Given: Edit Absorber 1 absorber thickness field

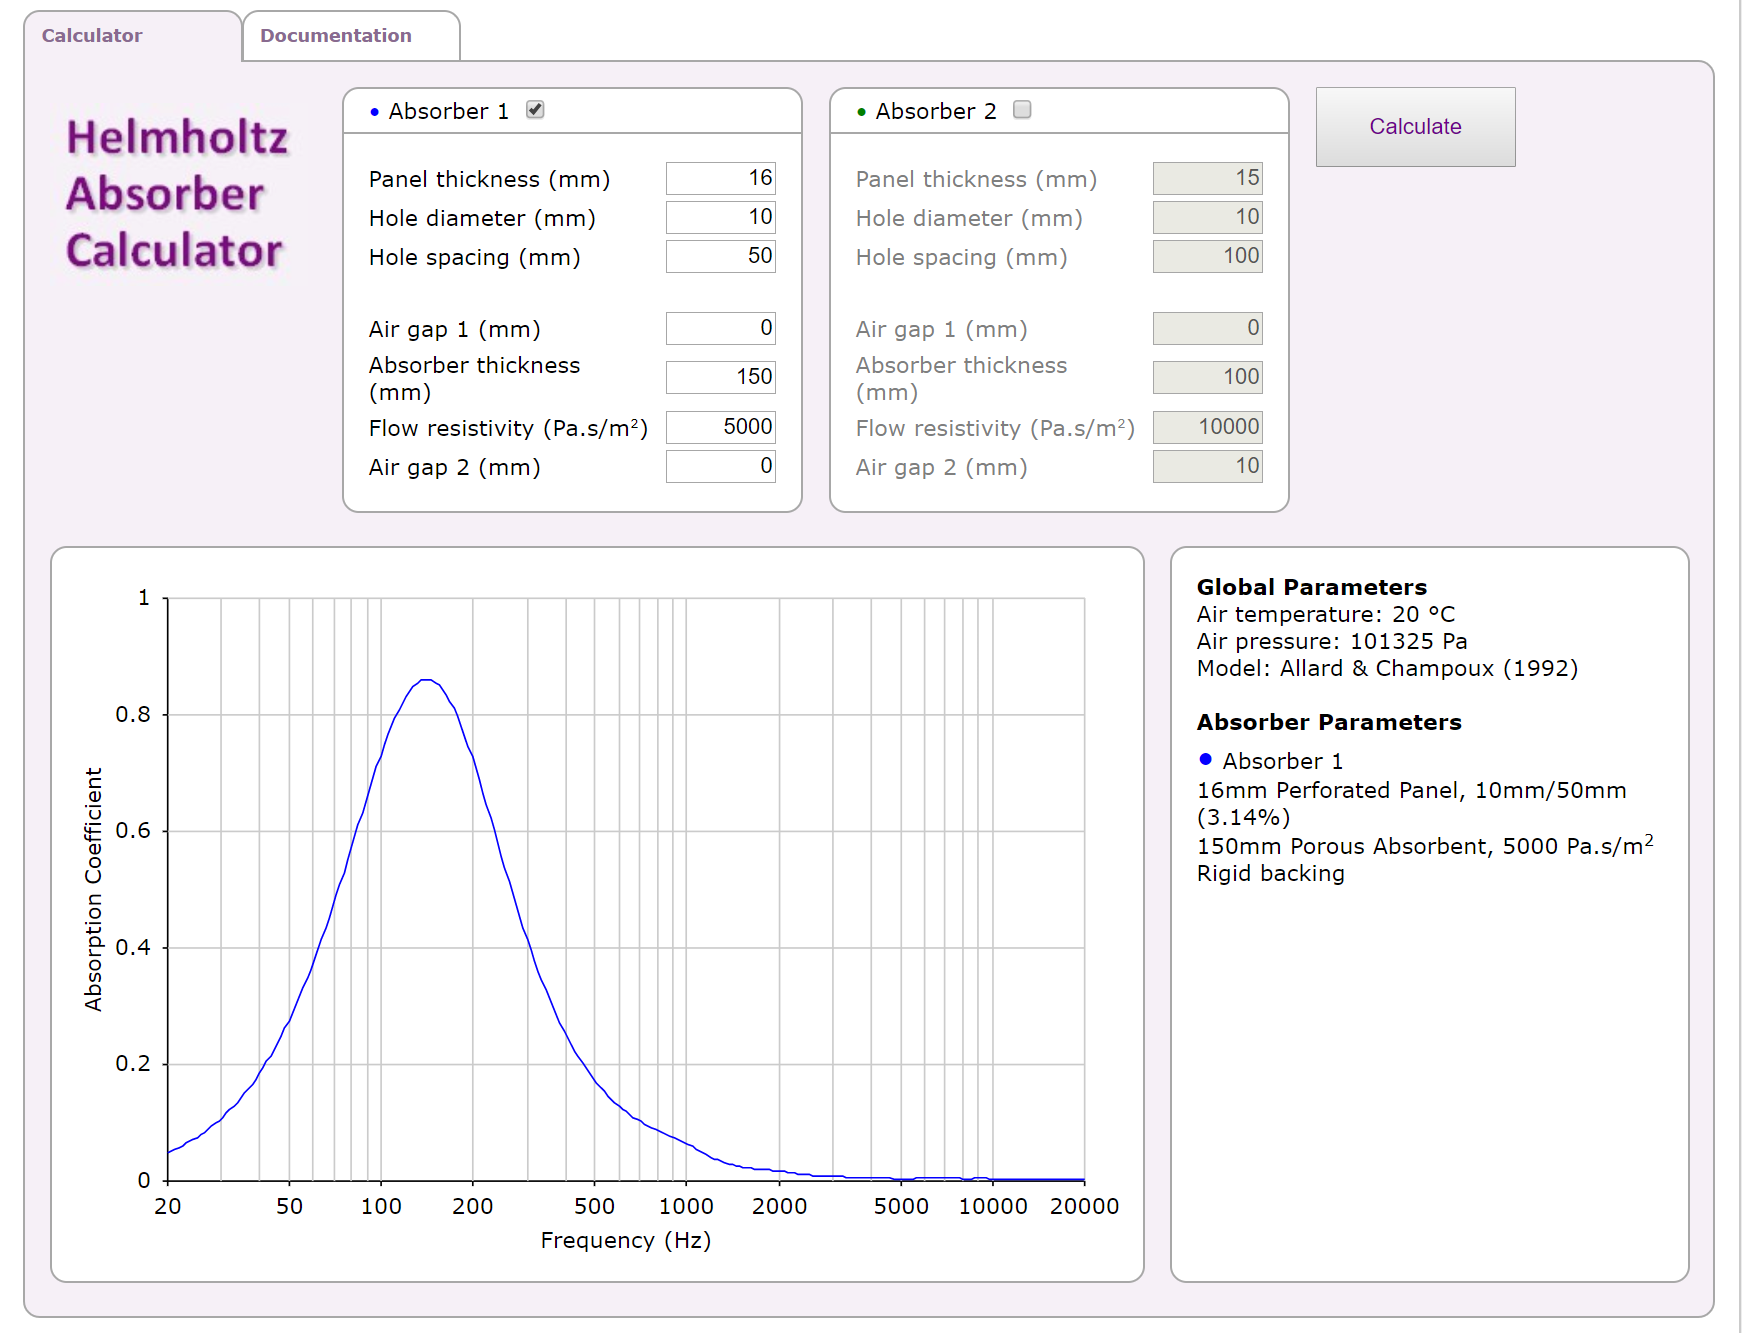Looking at the screenshot, I should pos(721,377).
